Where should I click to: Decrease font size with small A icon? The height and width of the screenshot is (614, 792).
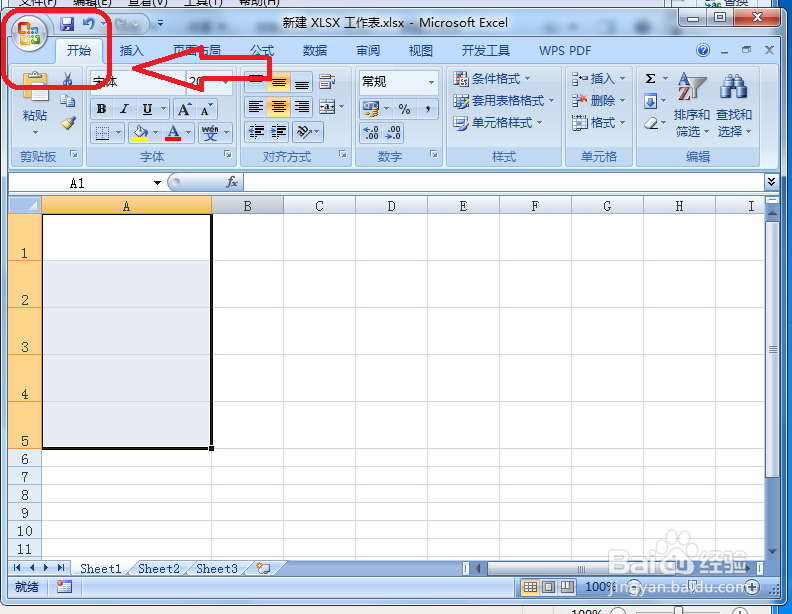pyautogui.click(x=206, y=109)
